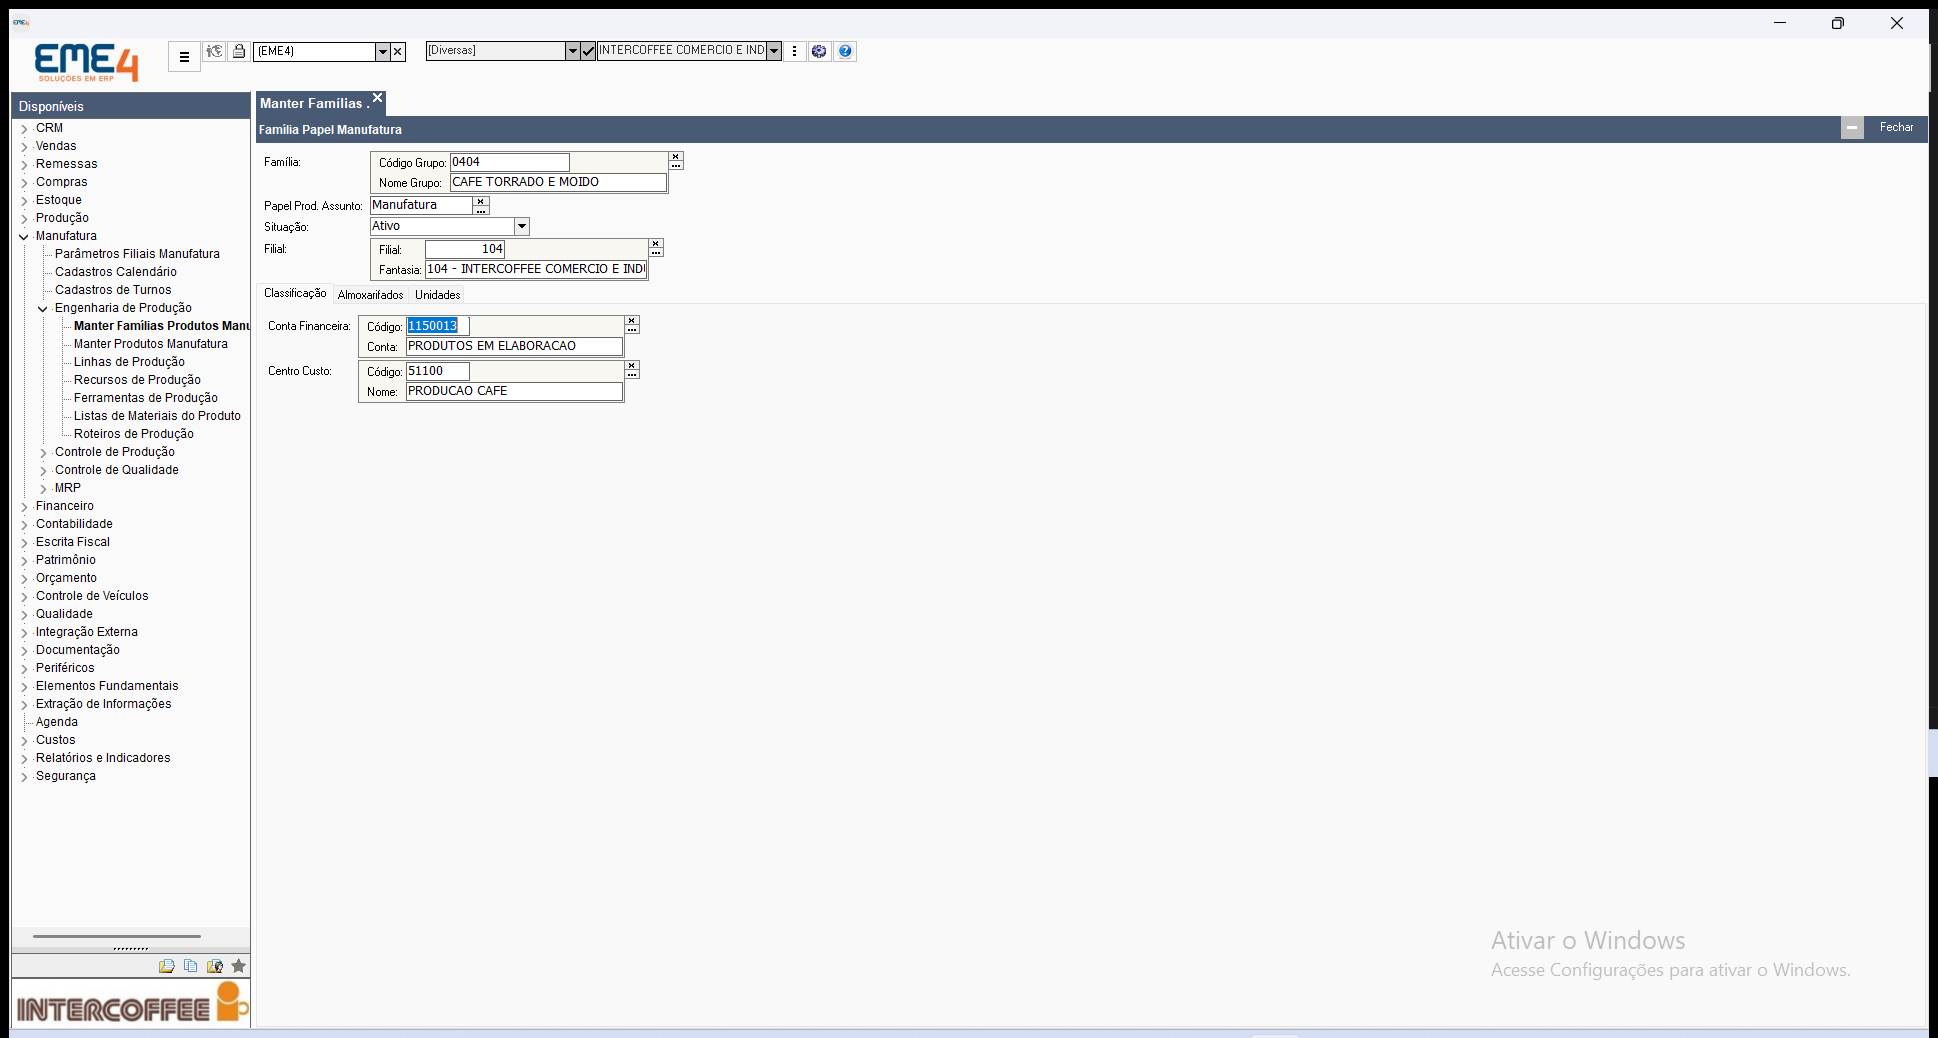
Task: Confirm the [Diversas] selection with the checkmark button
Action: [588, 51]
